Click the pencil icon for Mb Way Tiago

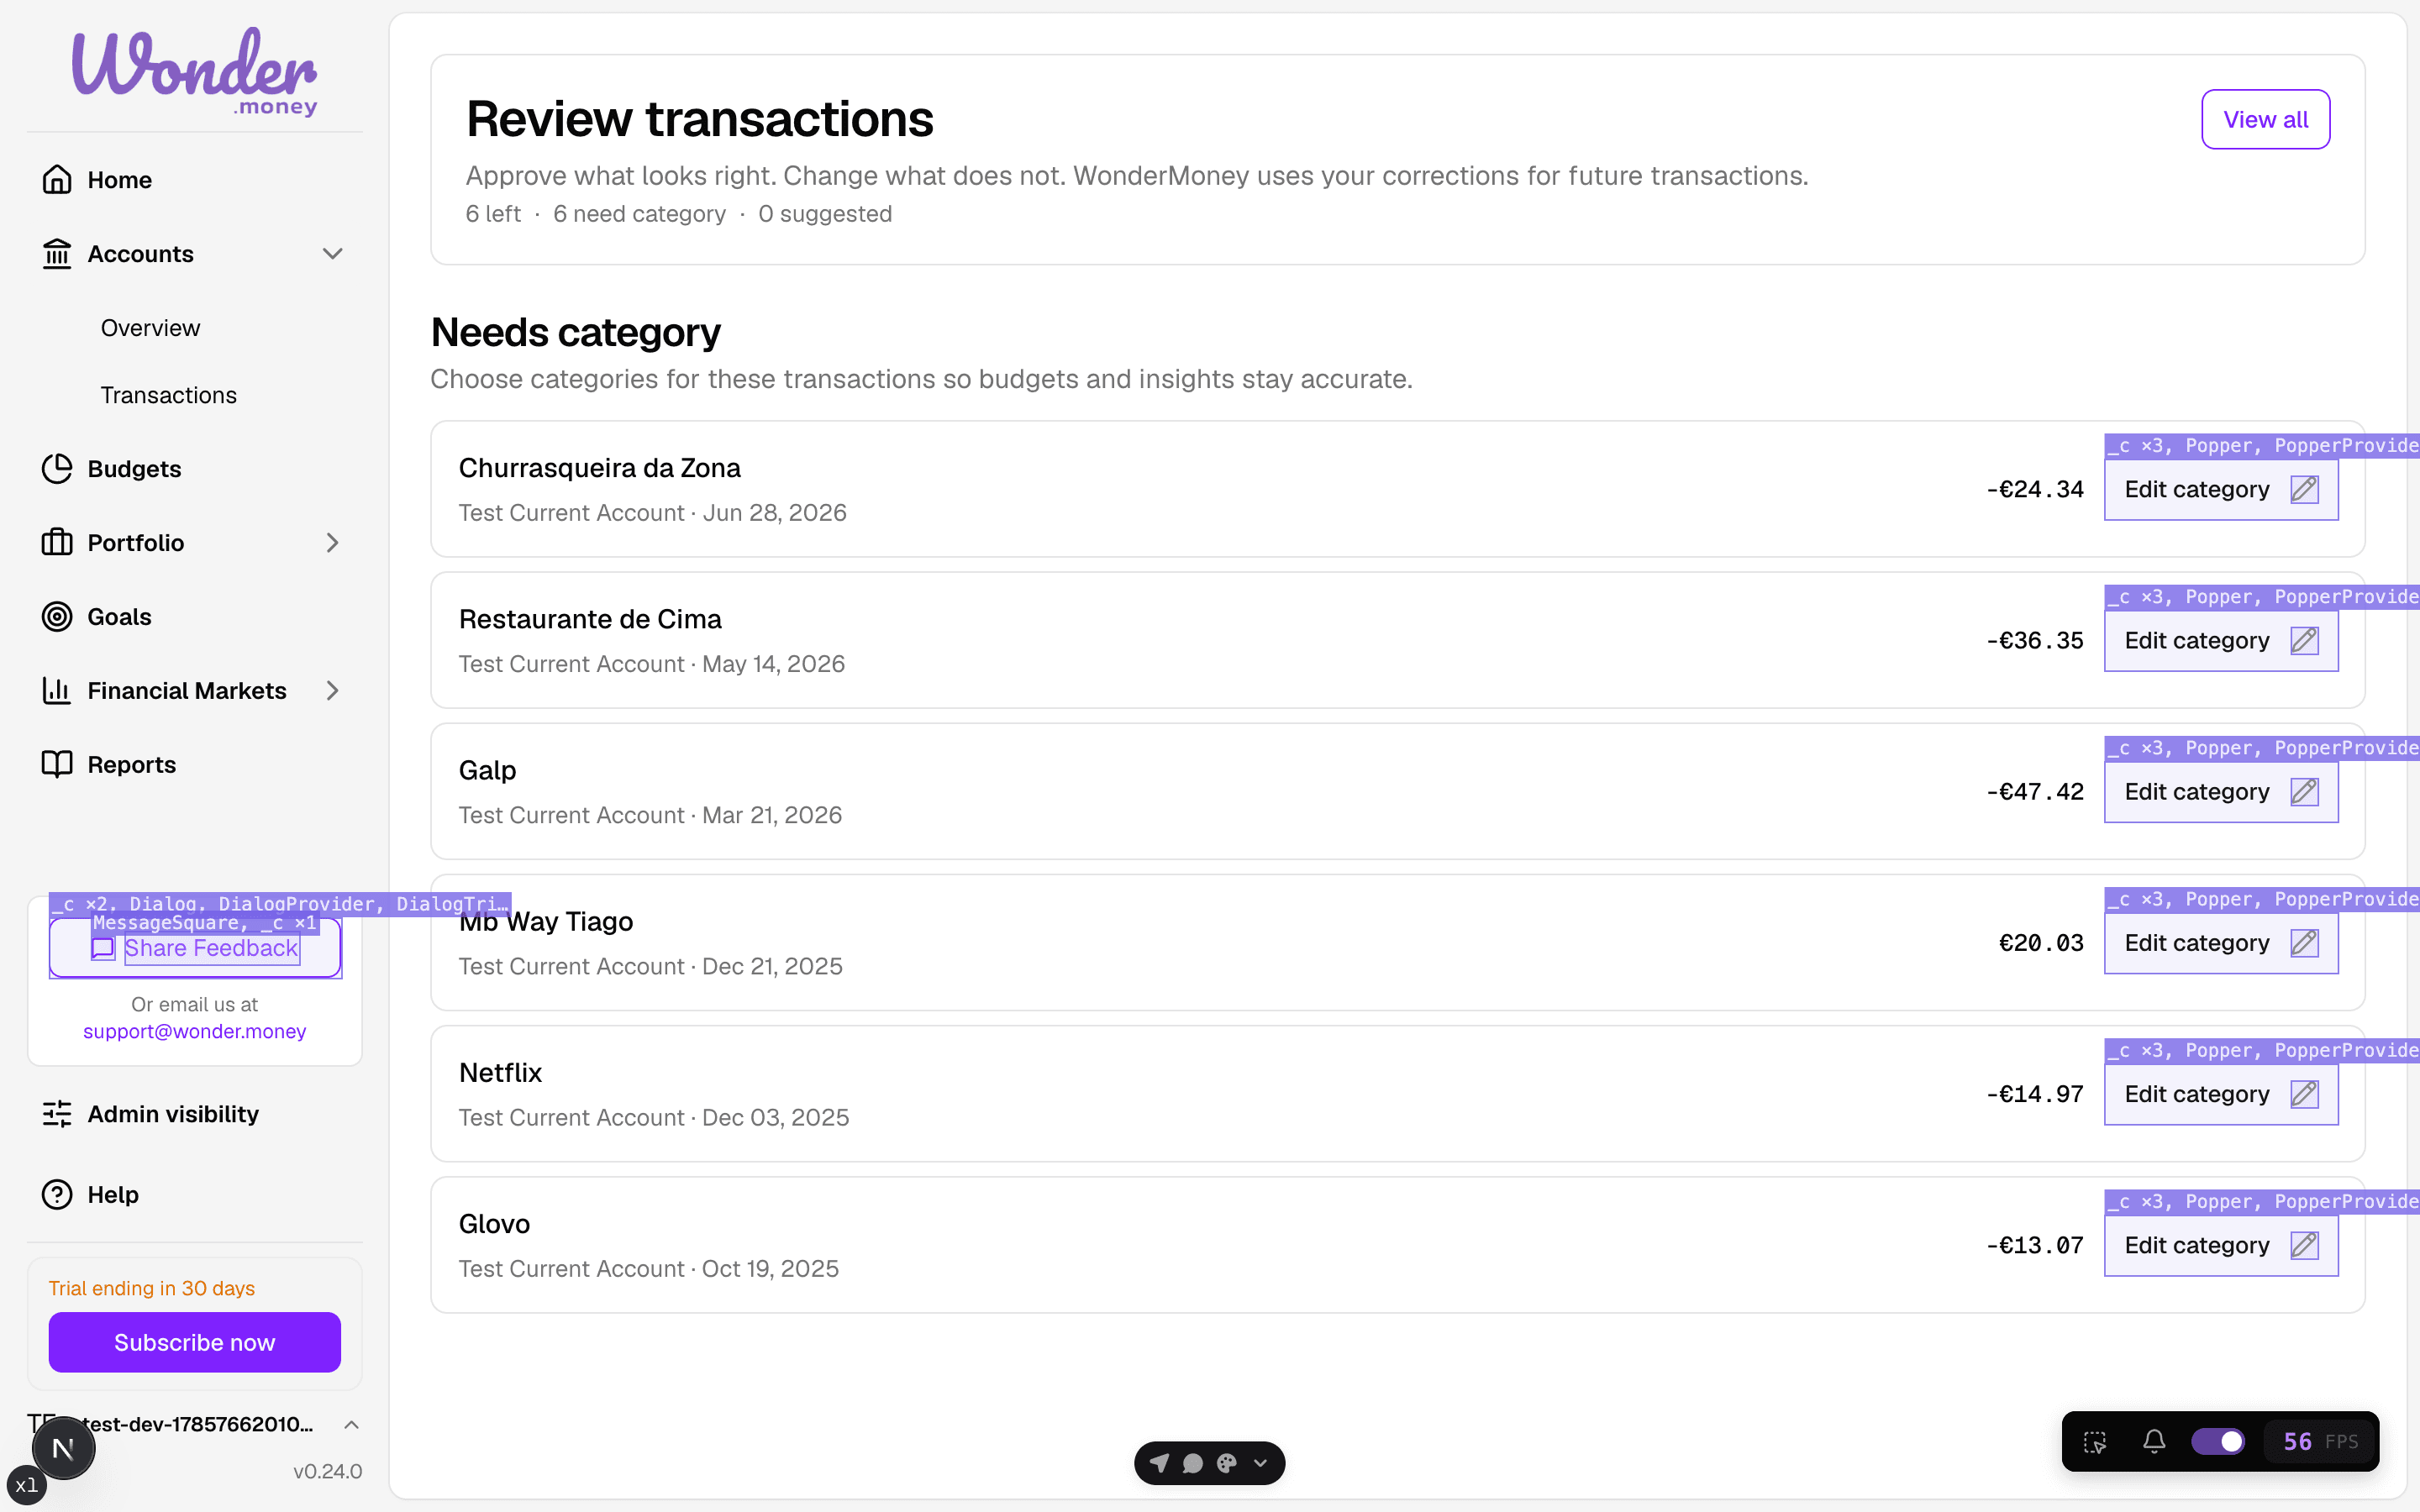pos(2304,943)
